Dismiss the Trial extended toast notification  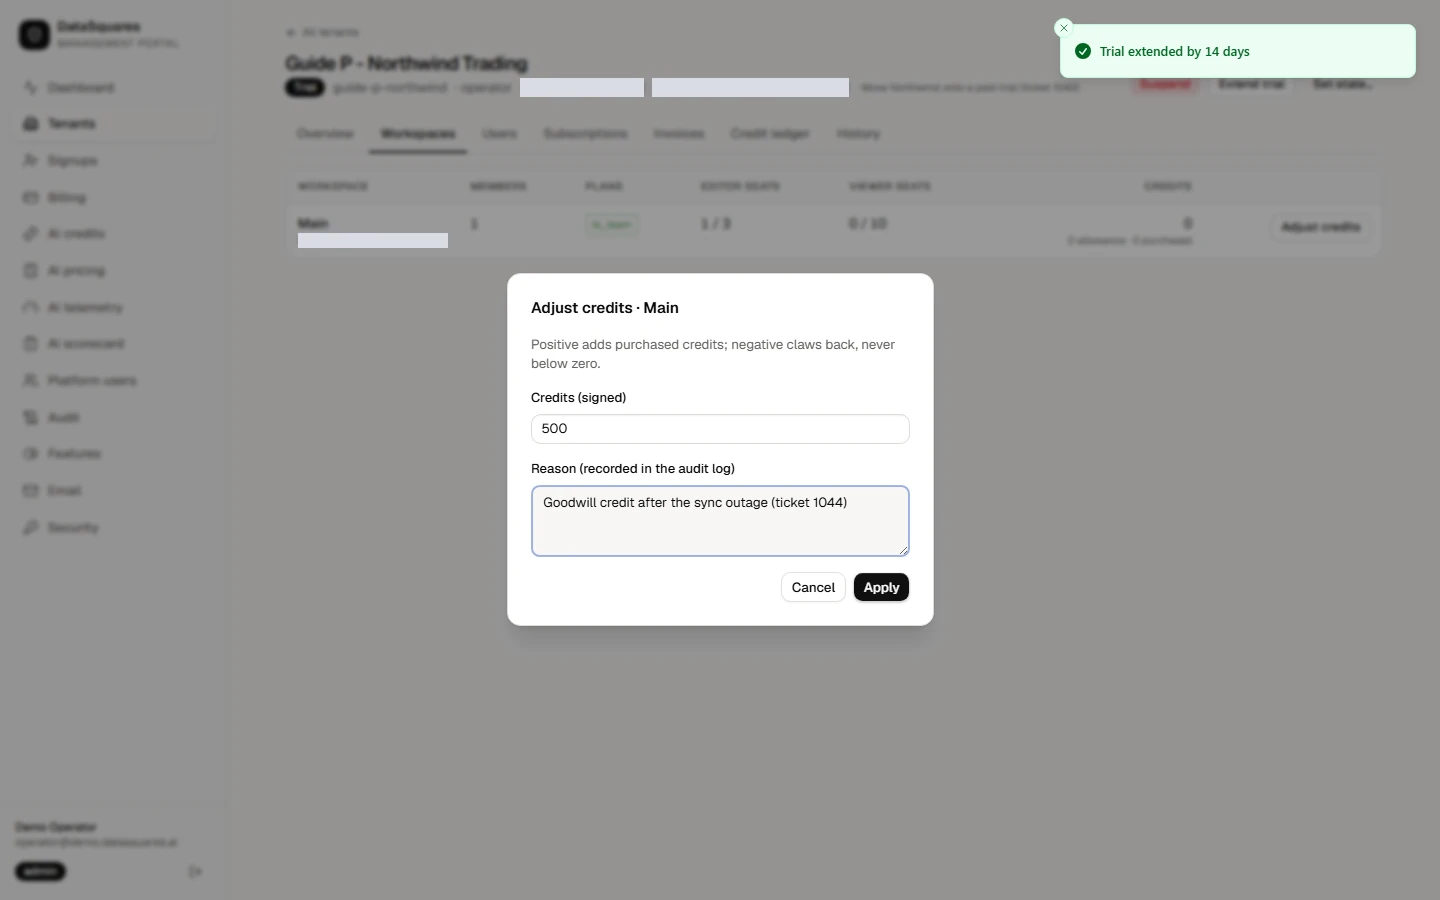click(1064, 28)
